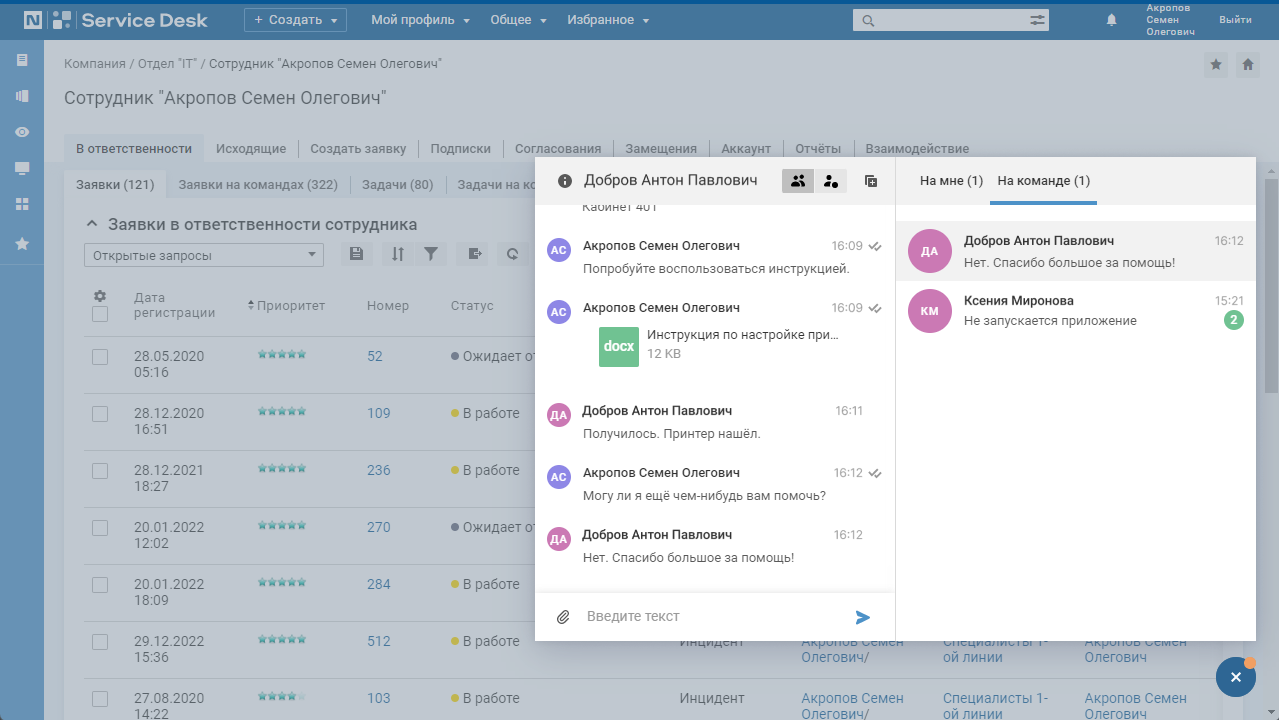This screenshot has width=1279, height=720.
Task: Tick the select-all rows checkbox
Action: click(100, 314)
